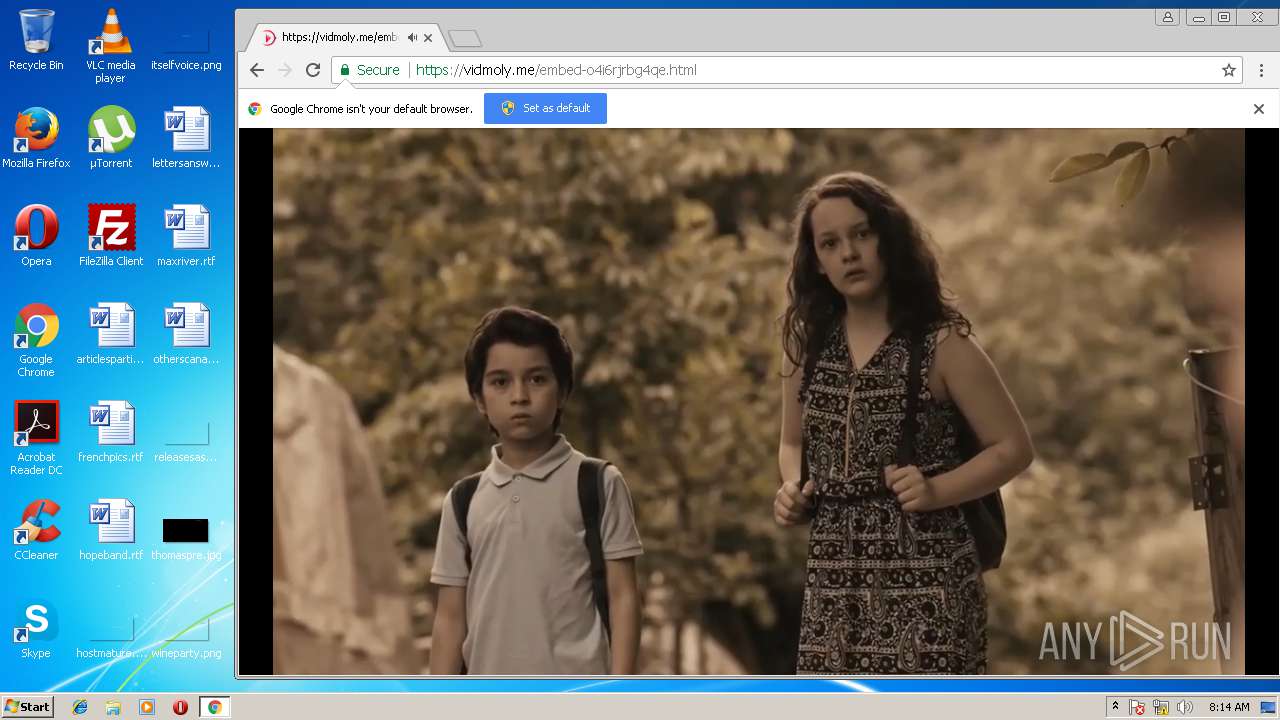Open a new Chrome tab
The height and width of the screenshot is (720, 1280).
(x=464, y=38)
